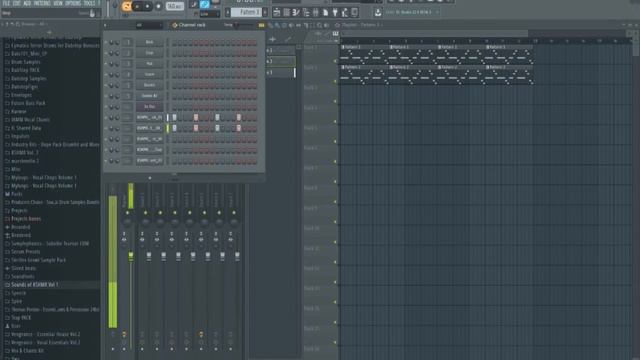
Task: Expand the Packs folder in browser
Action: coord(17,194)
